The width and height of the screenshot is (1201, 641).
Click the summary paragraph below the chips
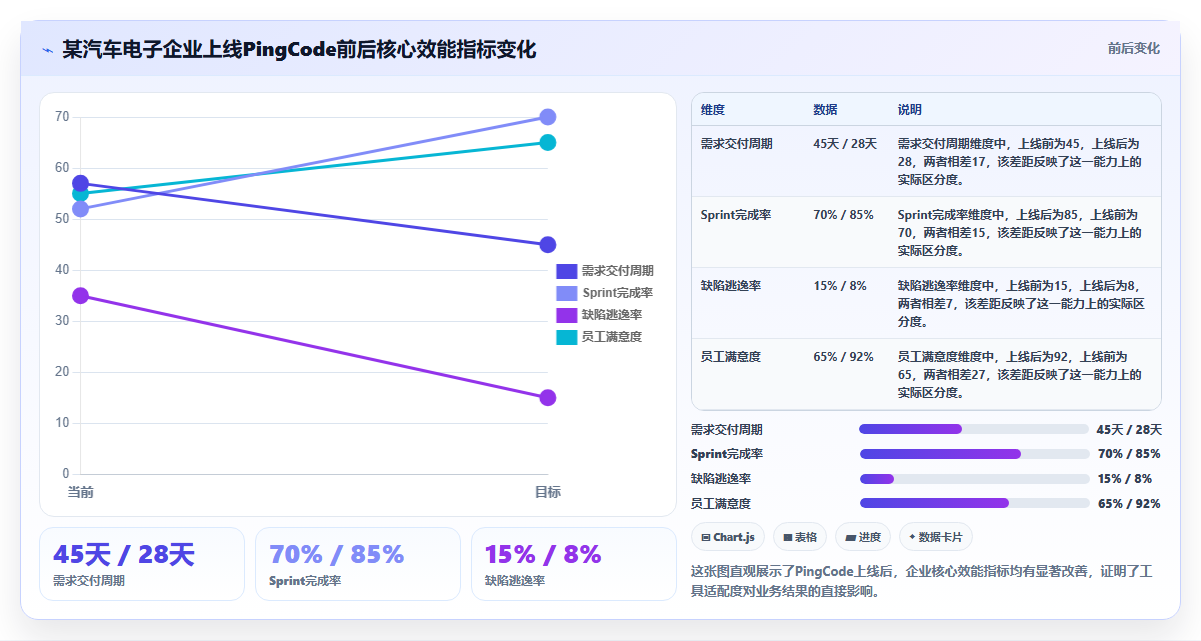pyautogui.click(x=922, y=581)
